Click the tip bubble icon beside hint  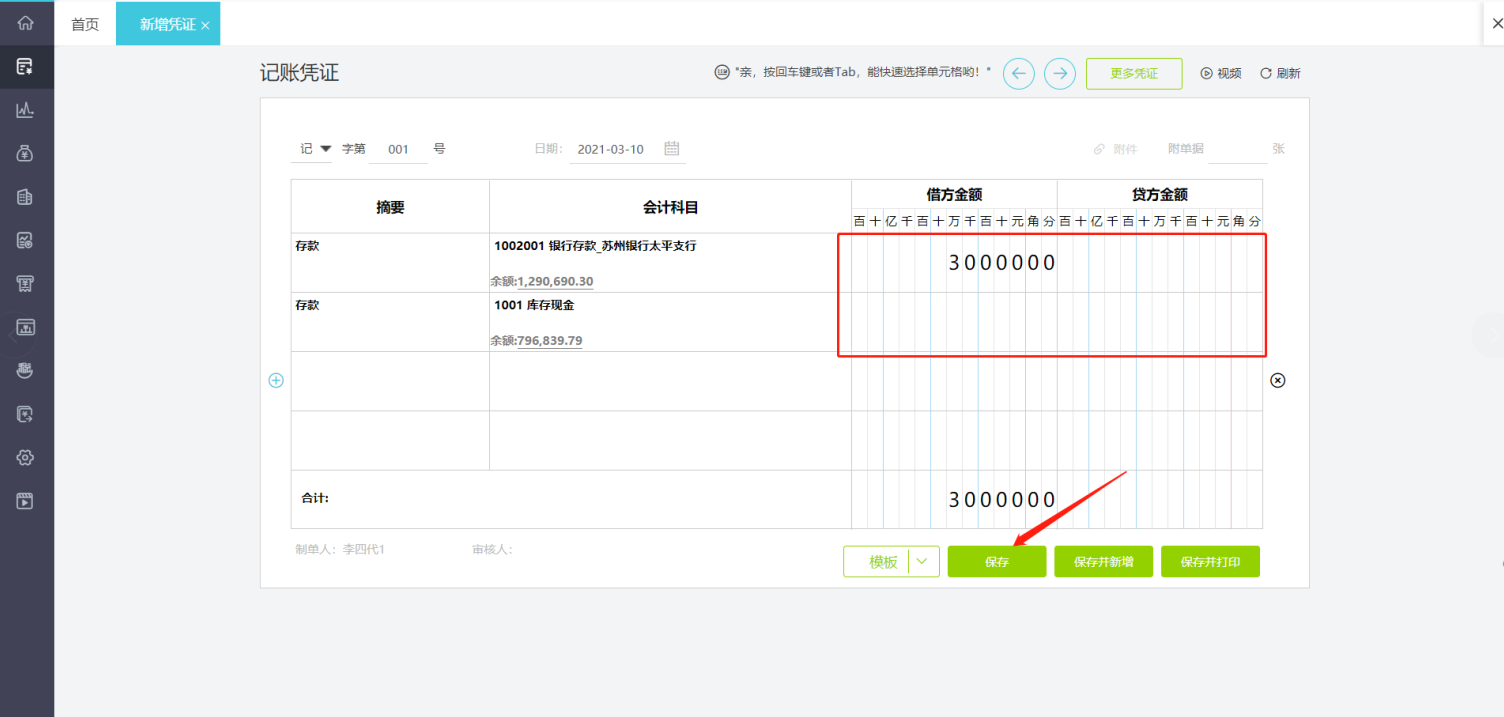point(721,72)
